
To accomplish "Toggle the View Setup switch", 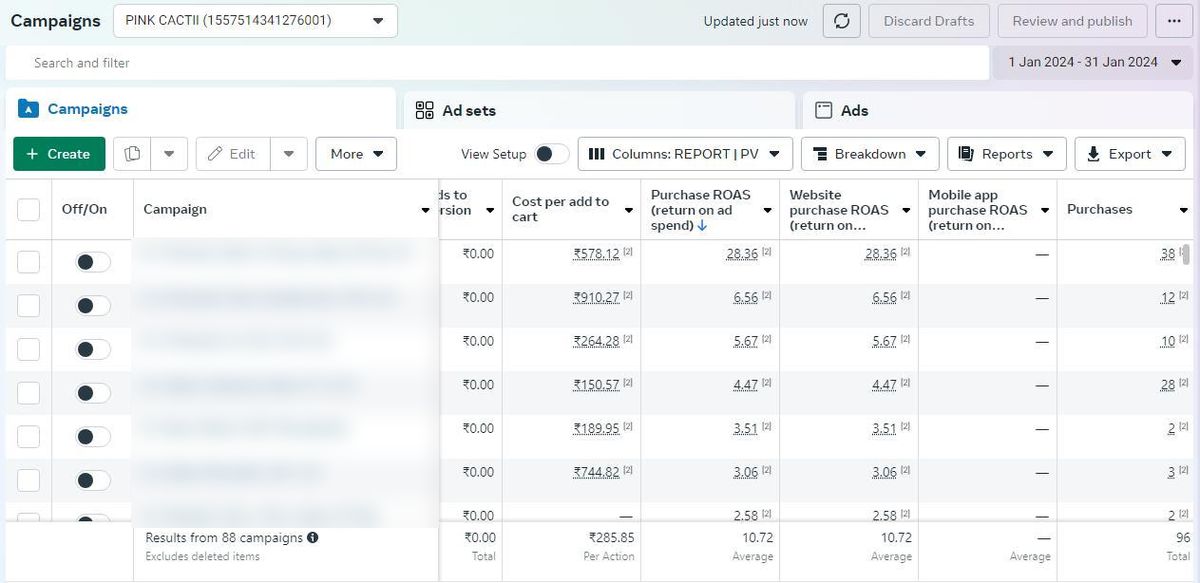I will coord(551,154).
